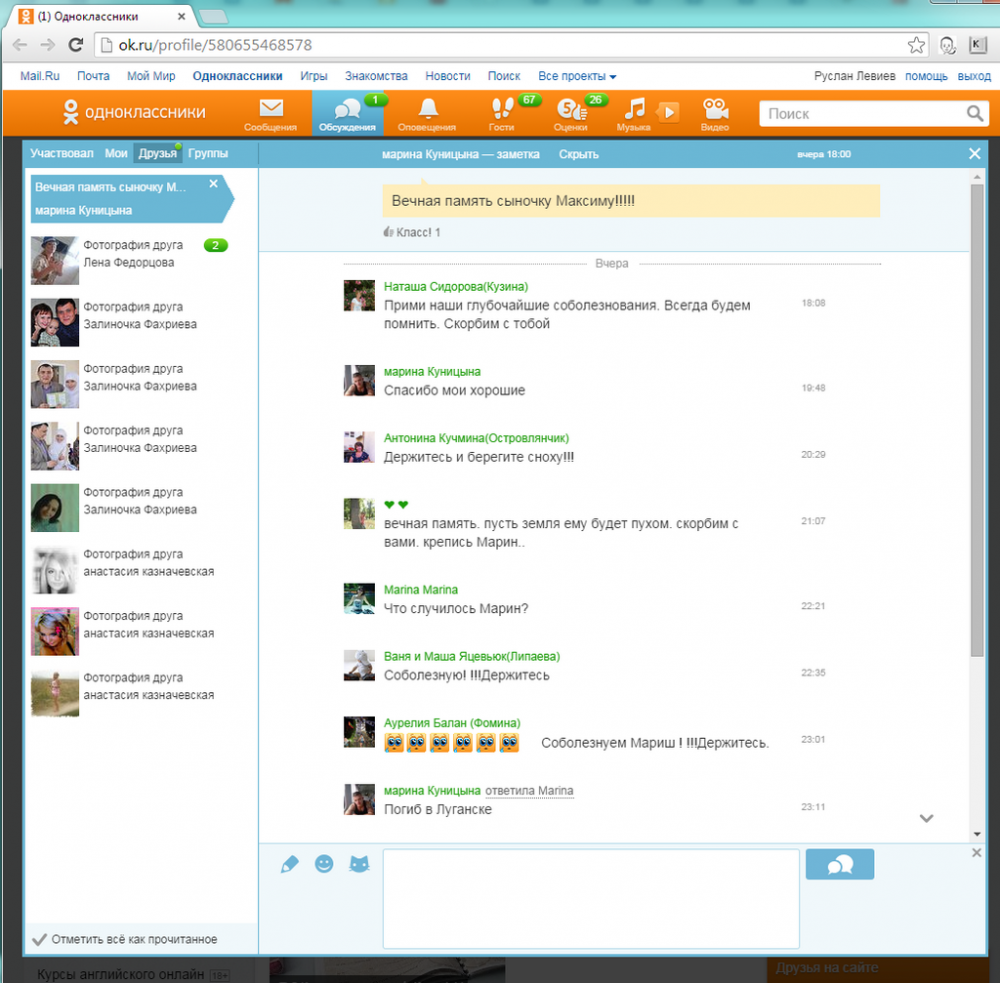The image size is (1000, 983).
Task: Click the выход logout link
Action: tap(974, 76)
